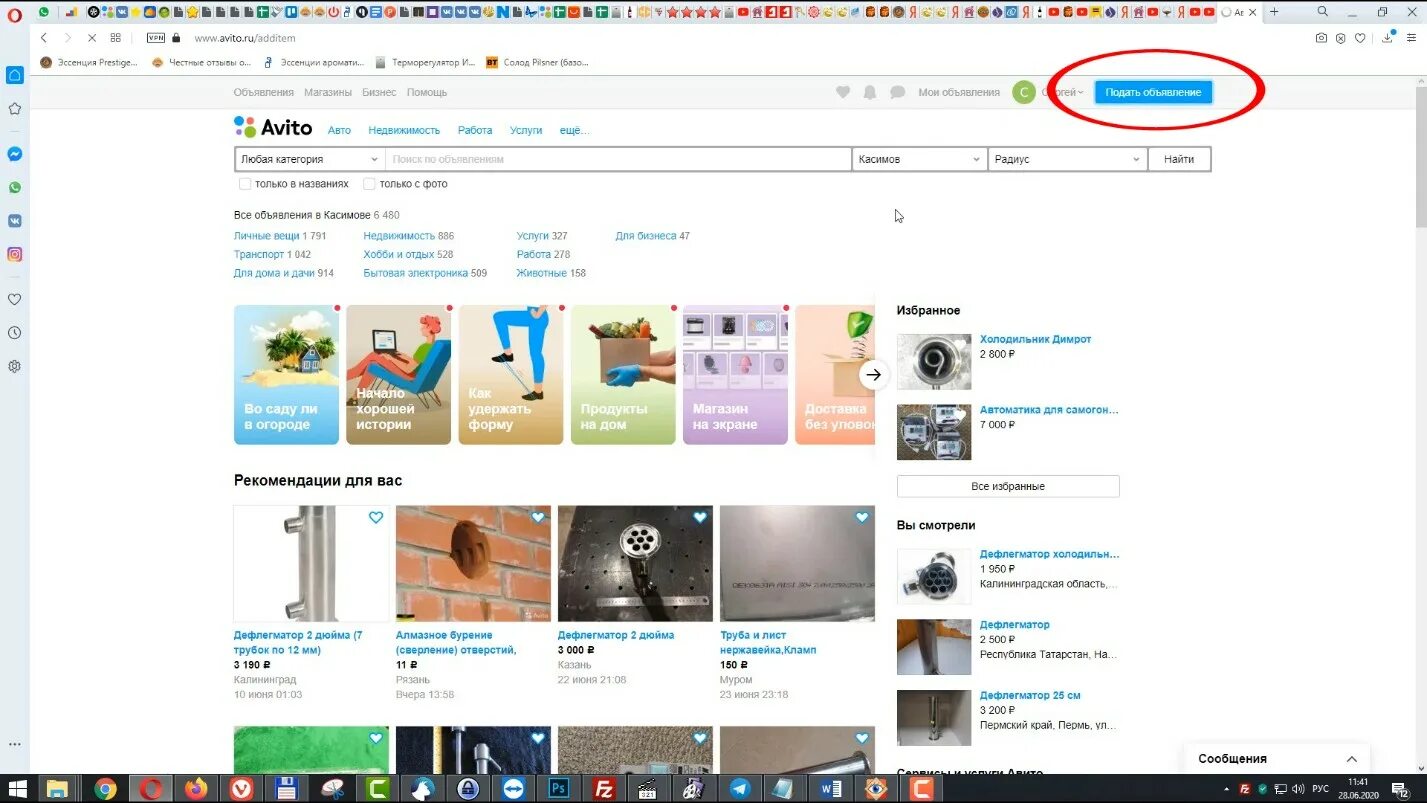Open Word from the taskbar
This screenshot has height=803, width=1427.
(830, 789)
